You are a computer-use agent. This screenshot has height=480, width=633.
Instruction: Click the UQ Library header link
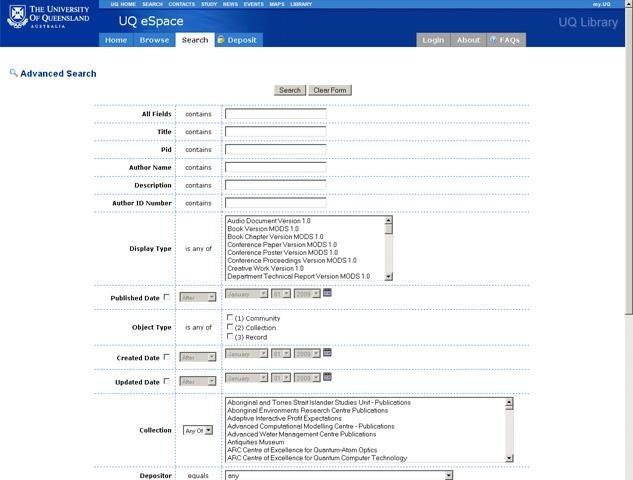click(x=588, y=22)
